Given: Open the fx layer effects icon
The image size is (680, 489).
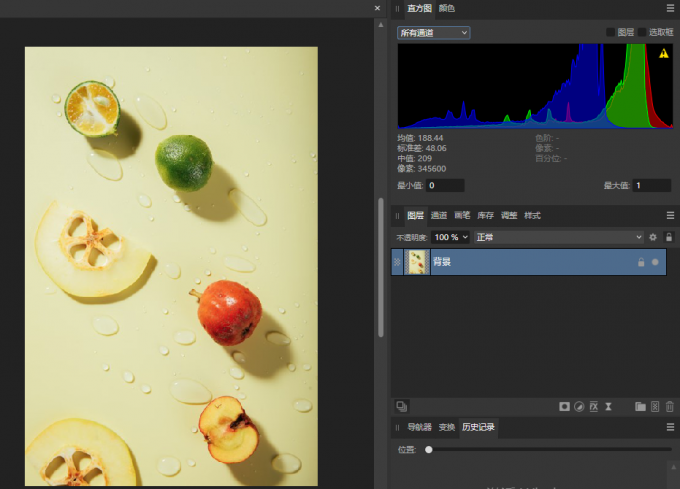Looking at the screenshot, I should point(594,407).
